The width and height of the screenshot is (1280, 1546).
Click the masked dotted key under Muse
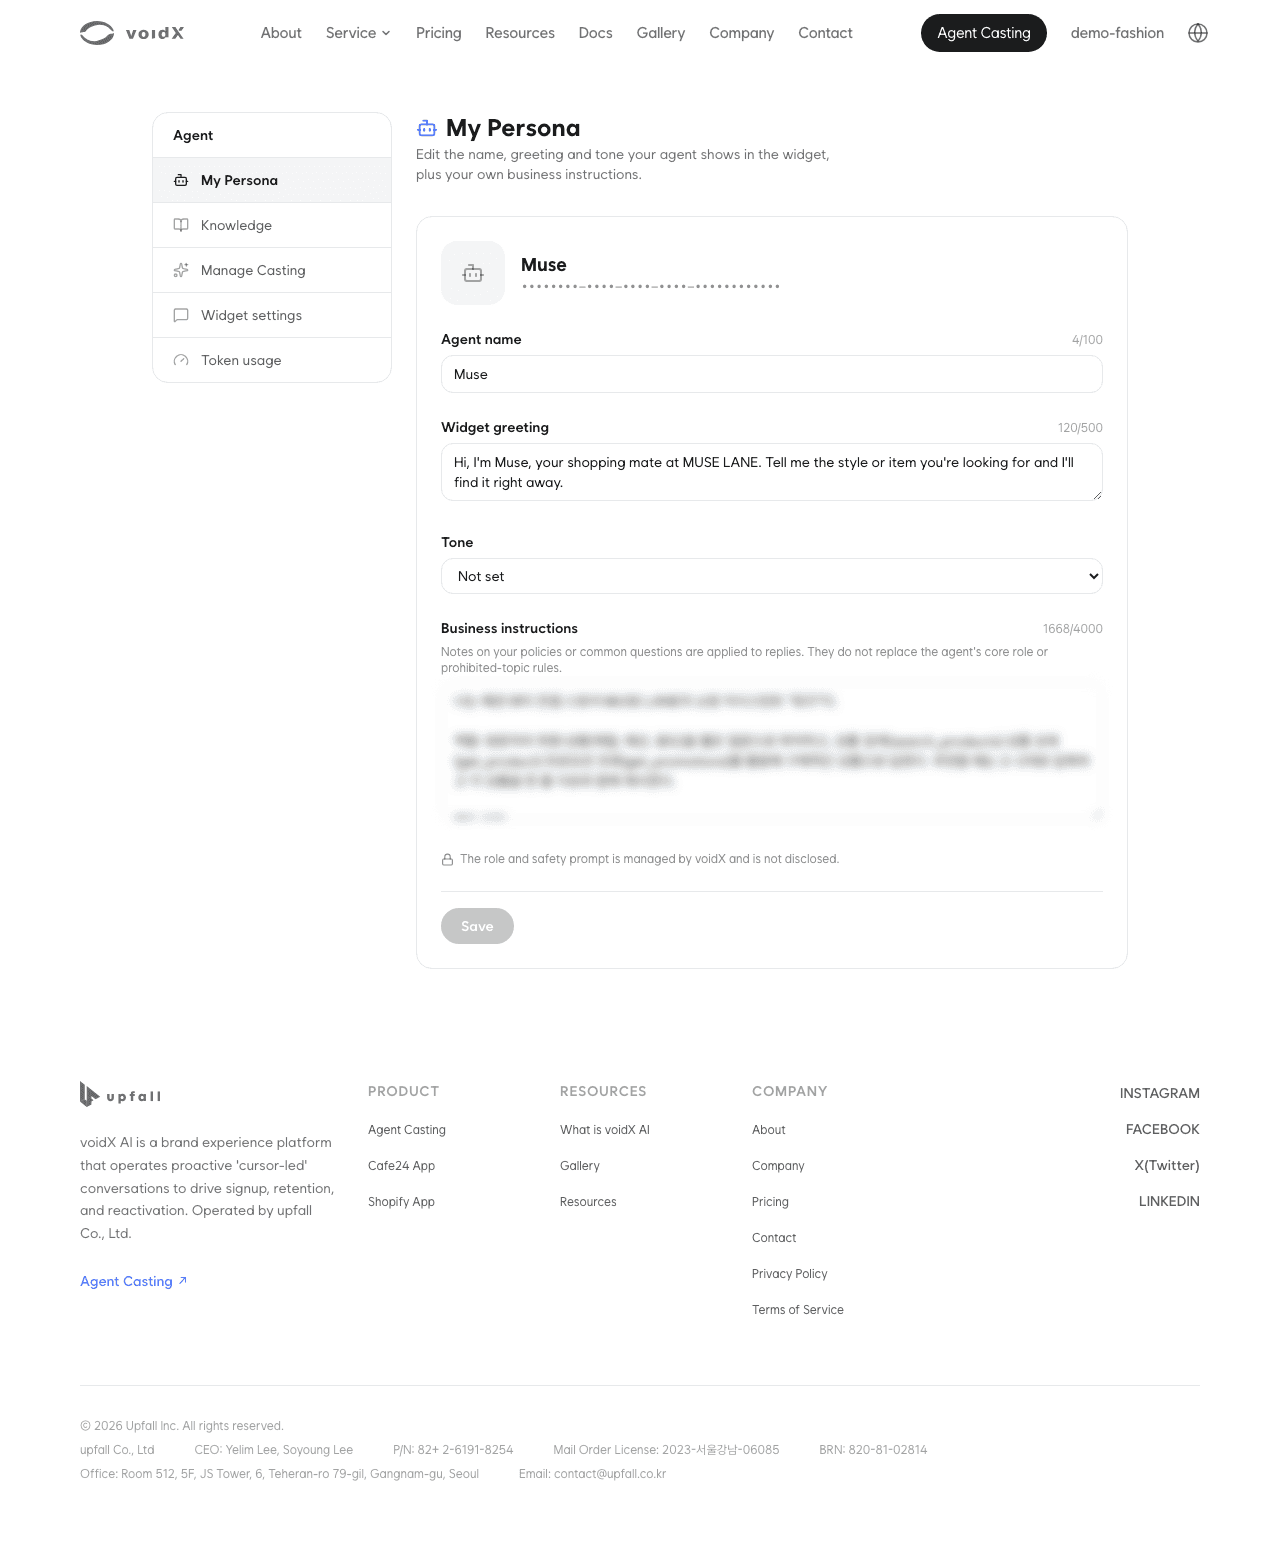tap(651, 287)
